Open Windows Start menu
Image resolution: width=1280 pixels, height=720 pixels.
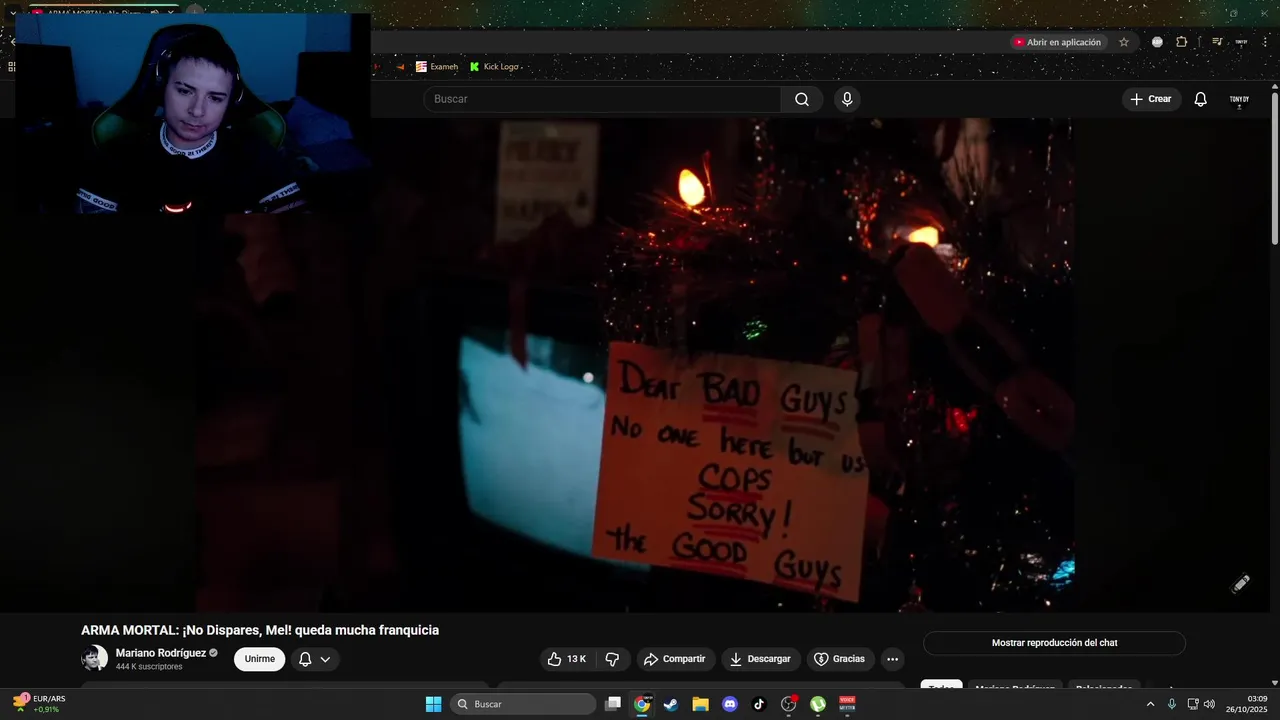coord(433,704)
